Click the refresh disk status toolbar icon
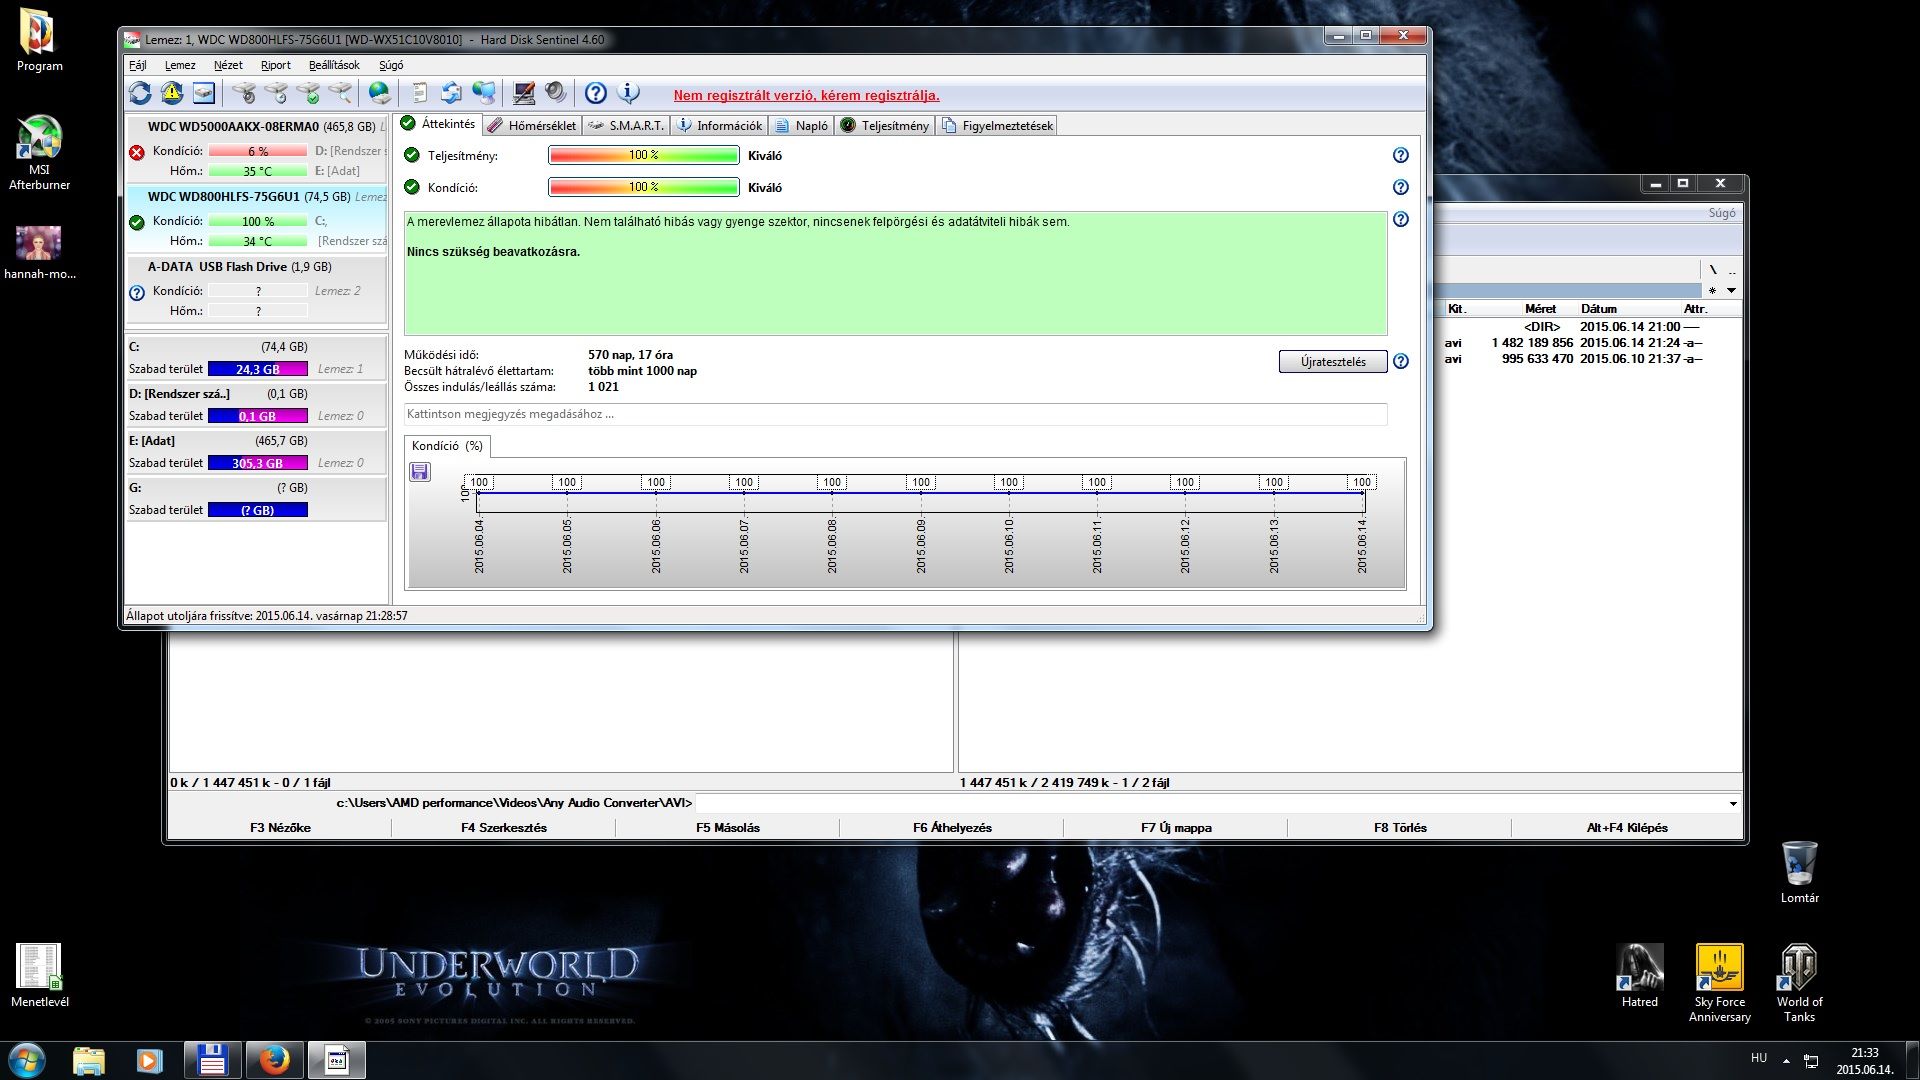 [140, 93]
